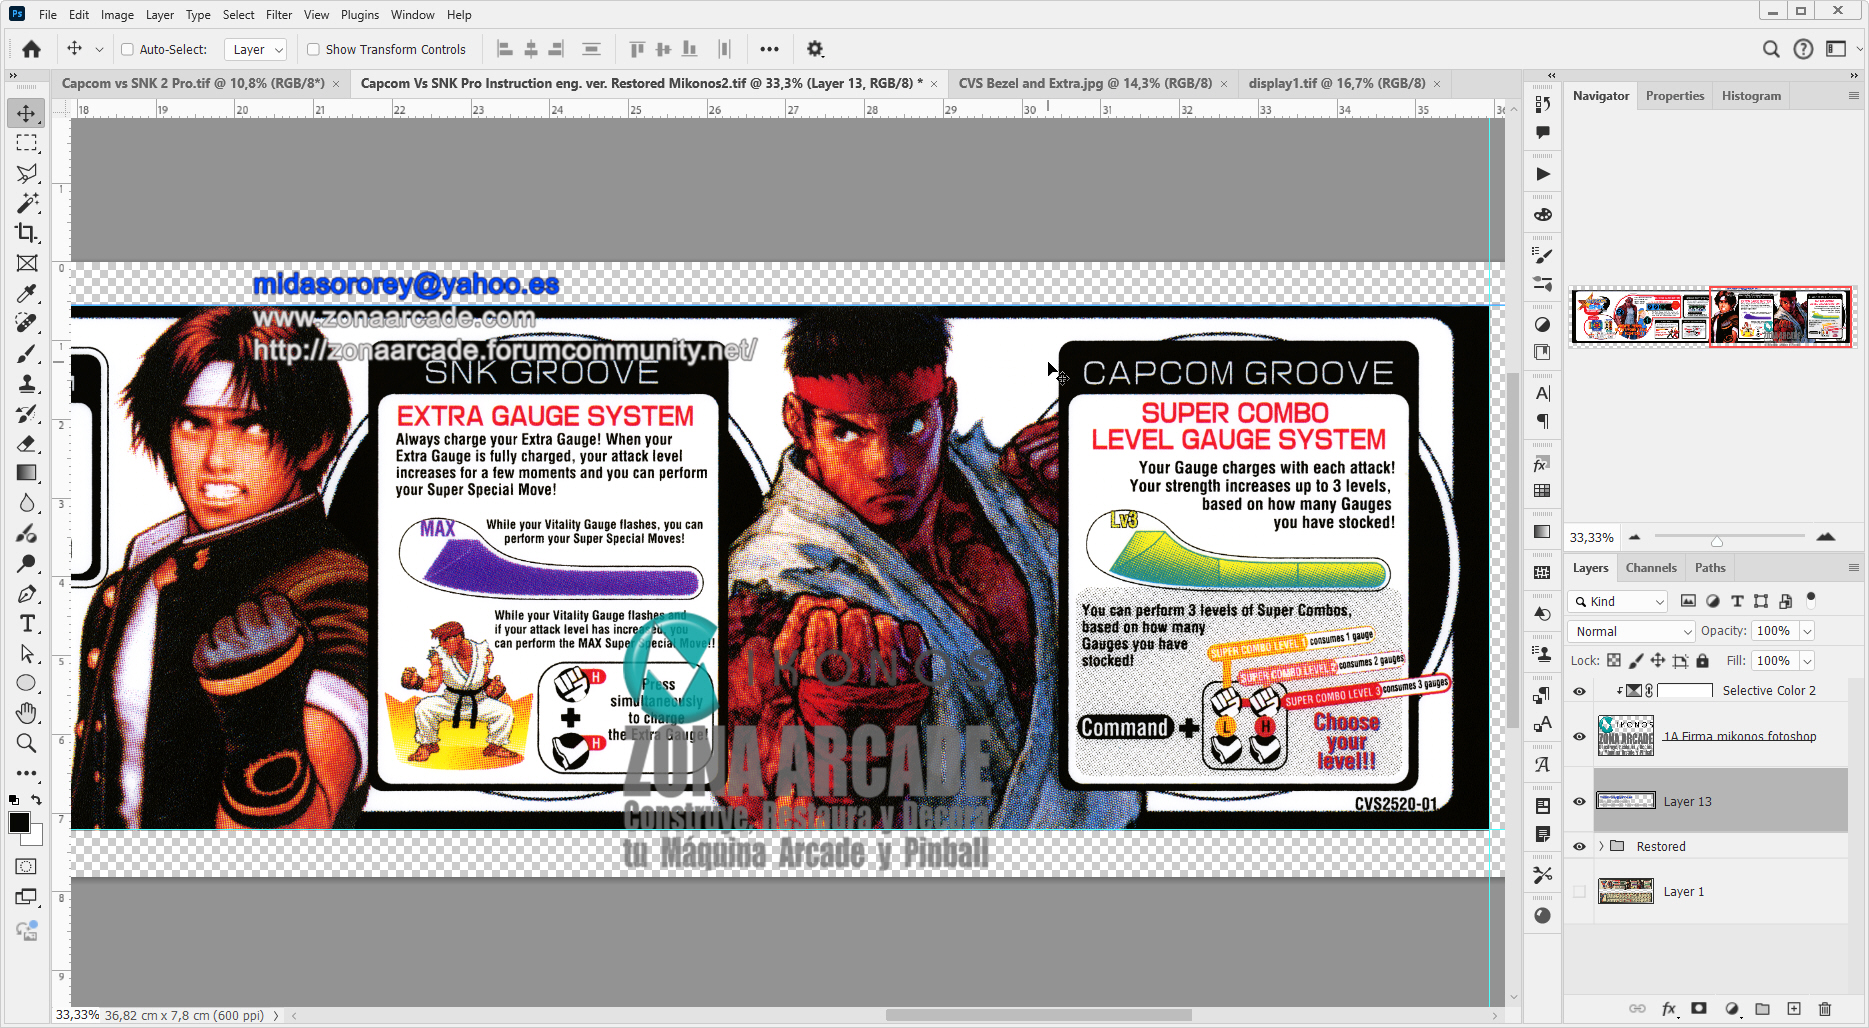This screenshot has width=1869, height=1028.
Task: Select the Eyedropper tool
Action: coord(27,293)
